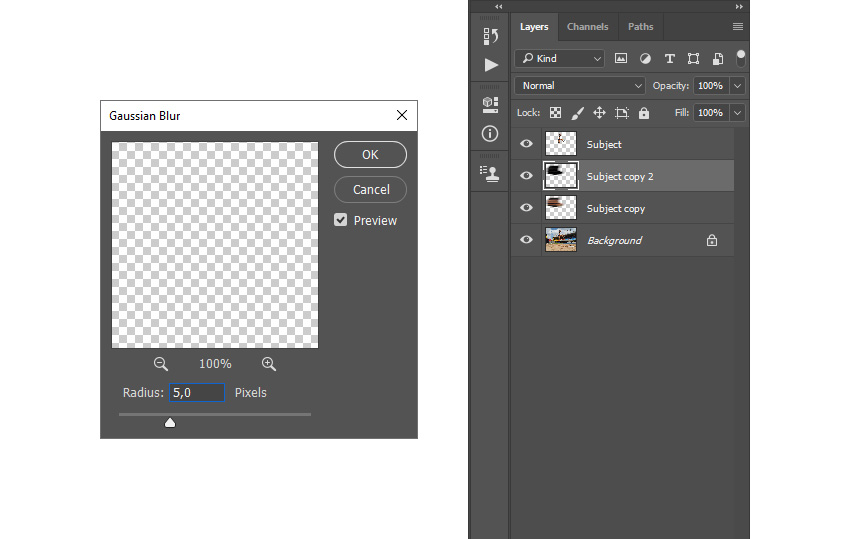Click the Radius slider handle
The height and width of the screenshot is (539, 850).
[x=170, y=422]
